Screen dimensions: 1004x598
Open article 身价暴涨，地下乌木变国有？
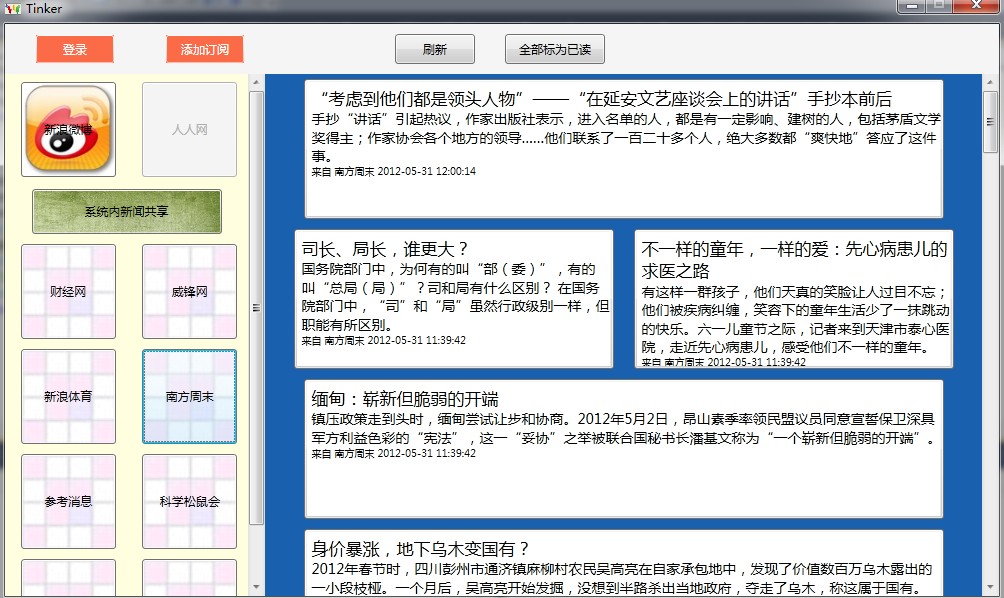624,563
